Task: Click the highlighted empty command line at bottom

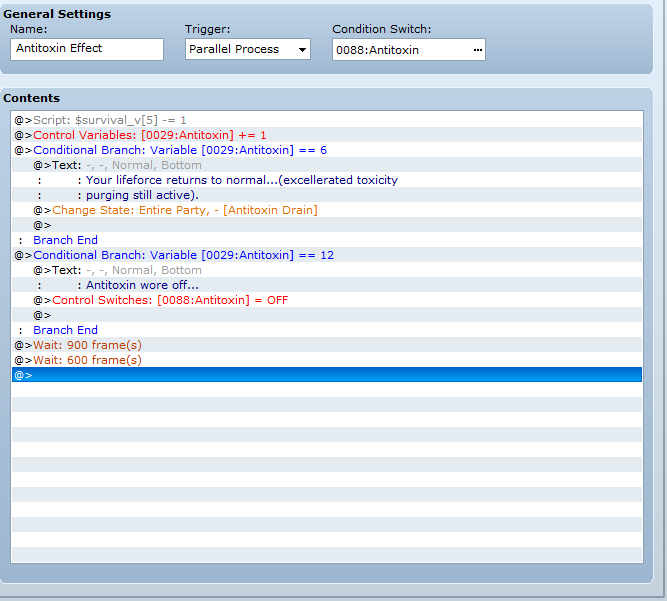Action: click(x=326, y=375)
